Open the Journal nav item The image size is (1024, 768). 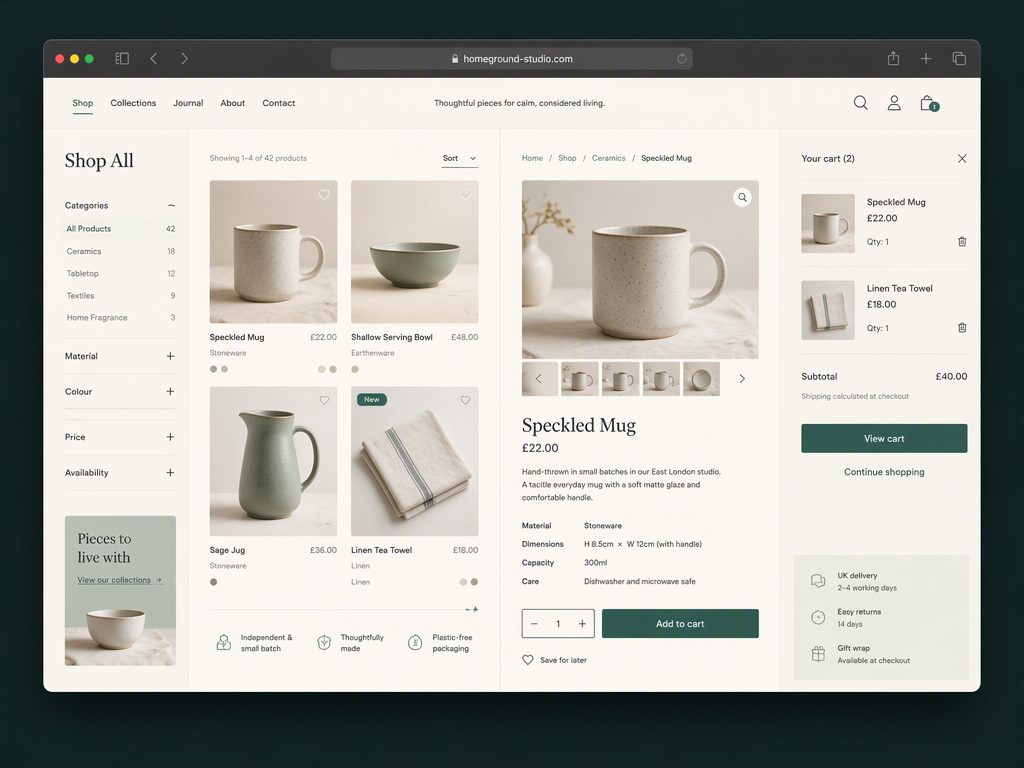pyautogui.click(x=188, y=103)
